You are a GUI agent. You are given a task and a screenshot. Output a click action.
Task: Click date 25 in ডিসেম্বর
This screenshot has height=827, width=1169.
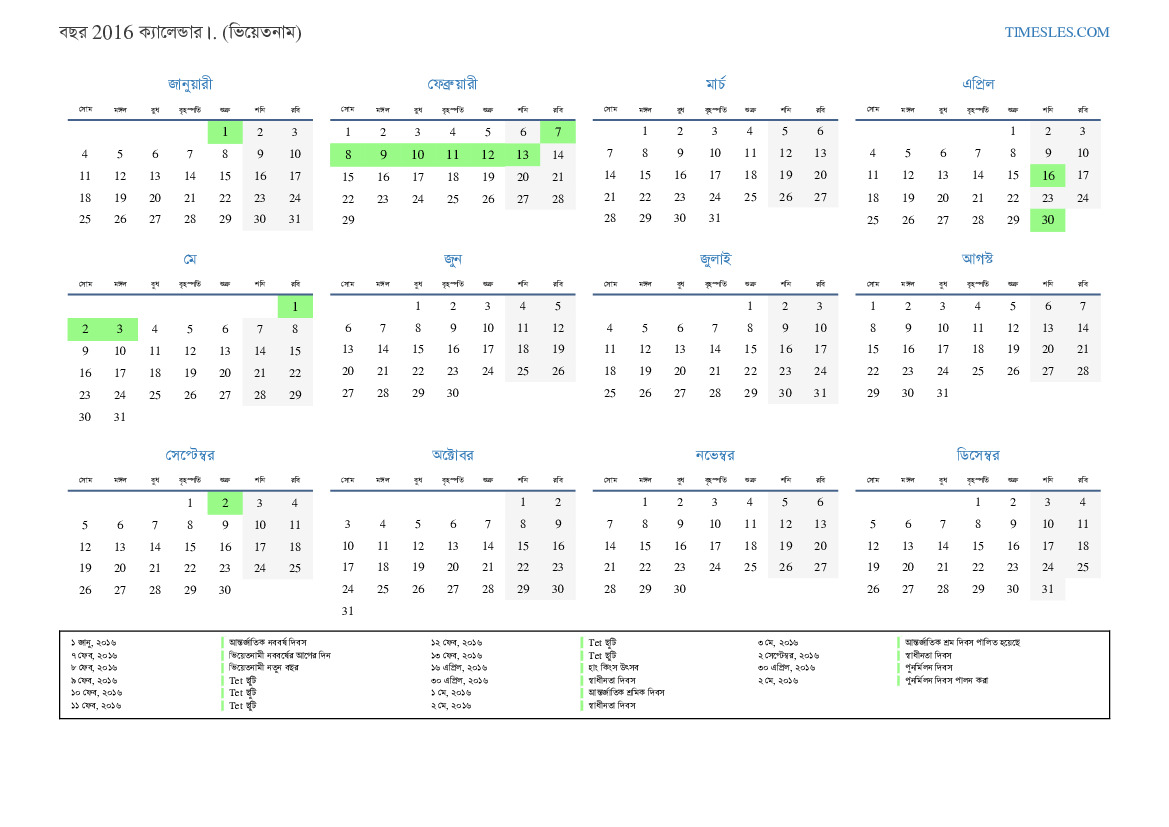point(1083,567)
